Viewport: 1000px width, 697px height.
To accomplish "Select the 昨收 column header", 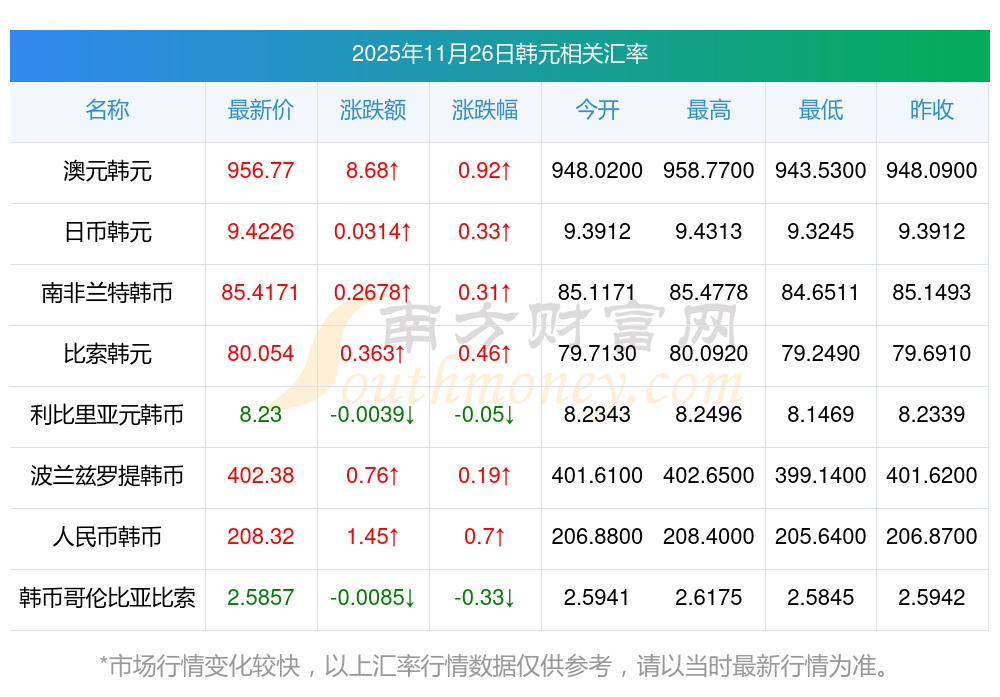I will click(x=932, y=110).
